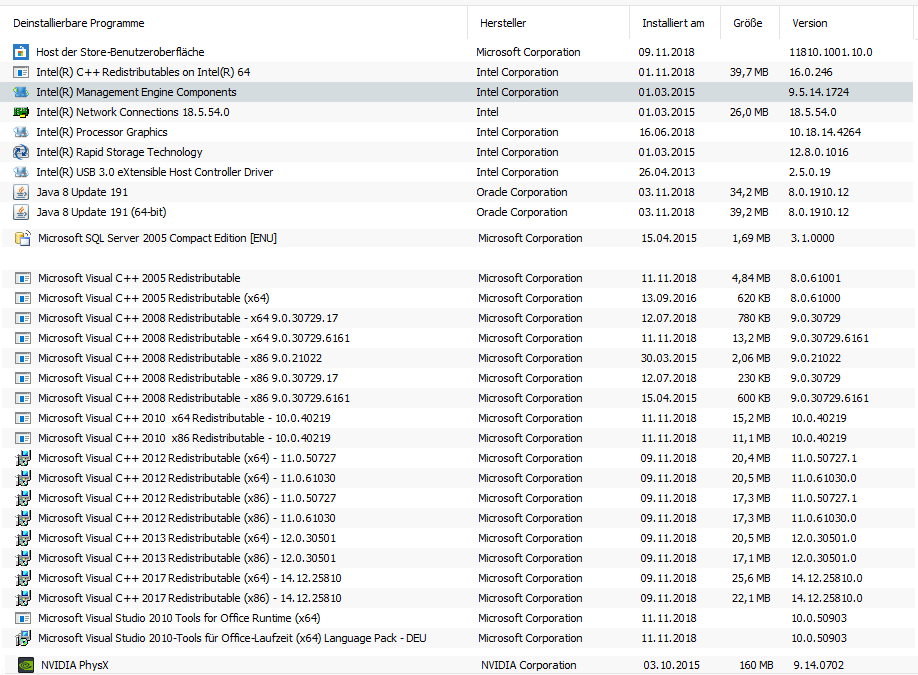This screenshot has height=675, width=918.
Task: Sort by Deinstallierbare Programme column header
Action: click(x=78, y=23)
